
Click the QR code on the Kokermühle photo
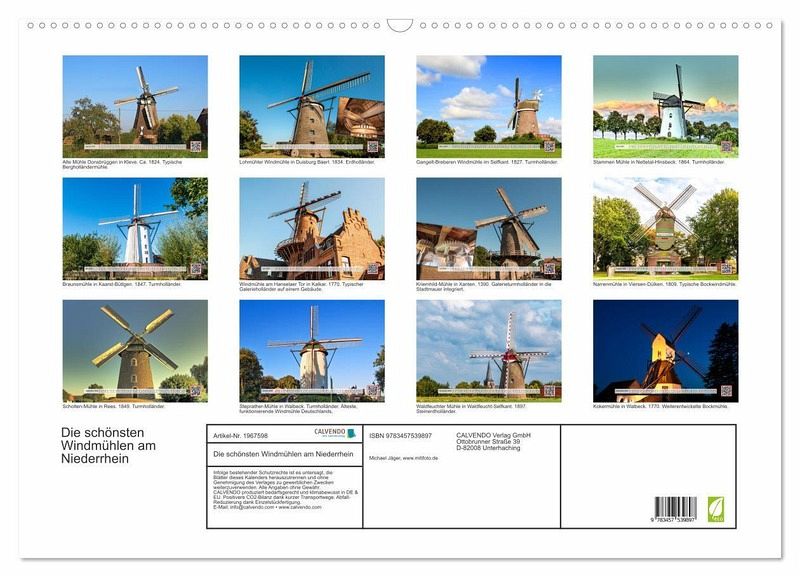[x=727, y=391]
